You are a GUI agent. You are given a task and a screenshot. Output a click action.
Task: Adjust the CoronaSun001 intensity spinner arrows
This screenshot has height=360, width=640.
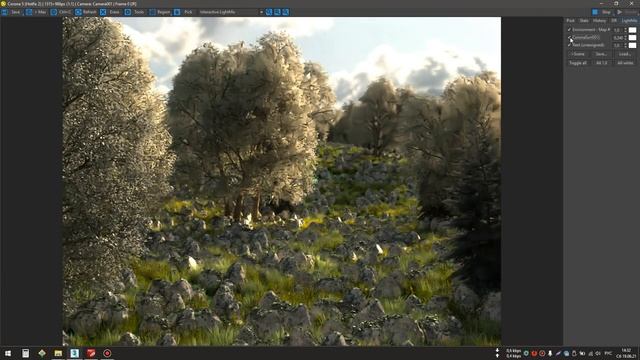coord(625,38)
